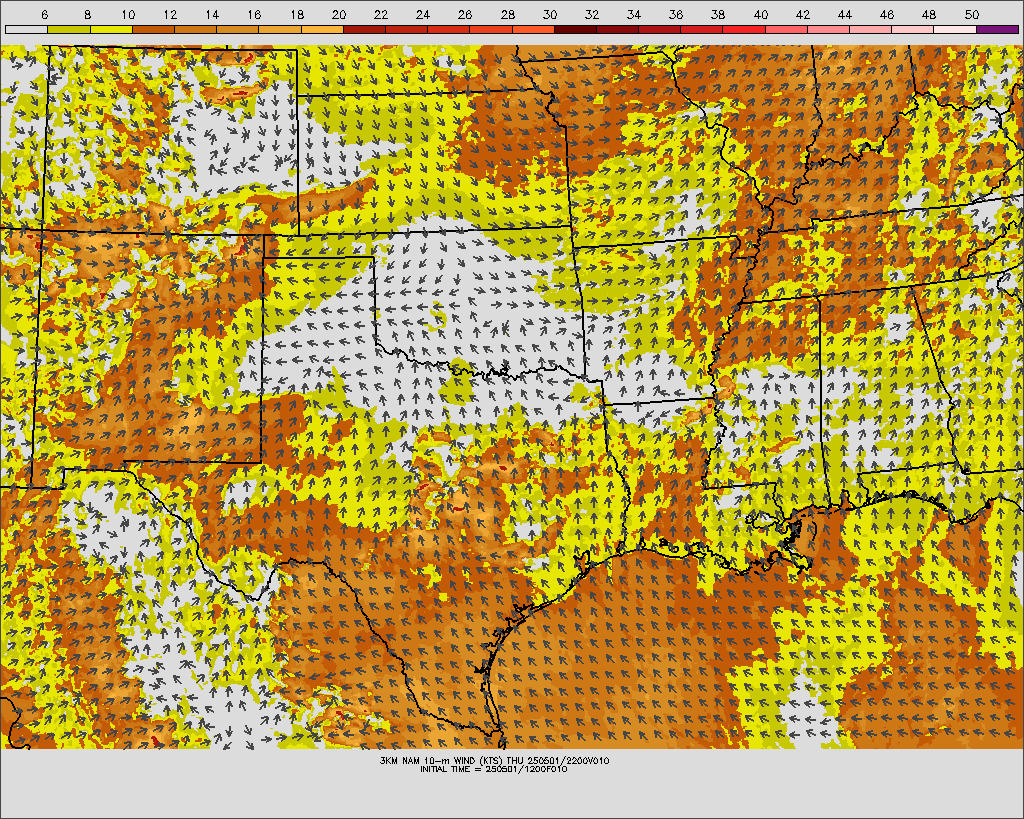This screenshot has width=1024, height=819.
Task: Select the 10-12 knots burnt-orange legend swatch
Action: tap(153, 29)
